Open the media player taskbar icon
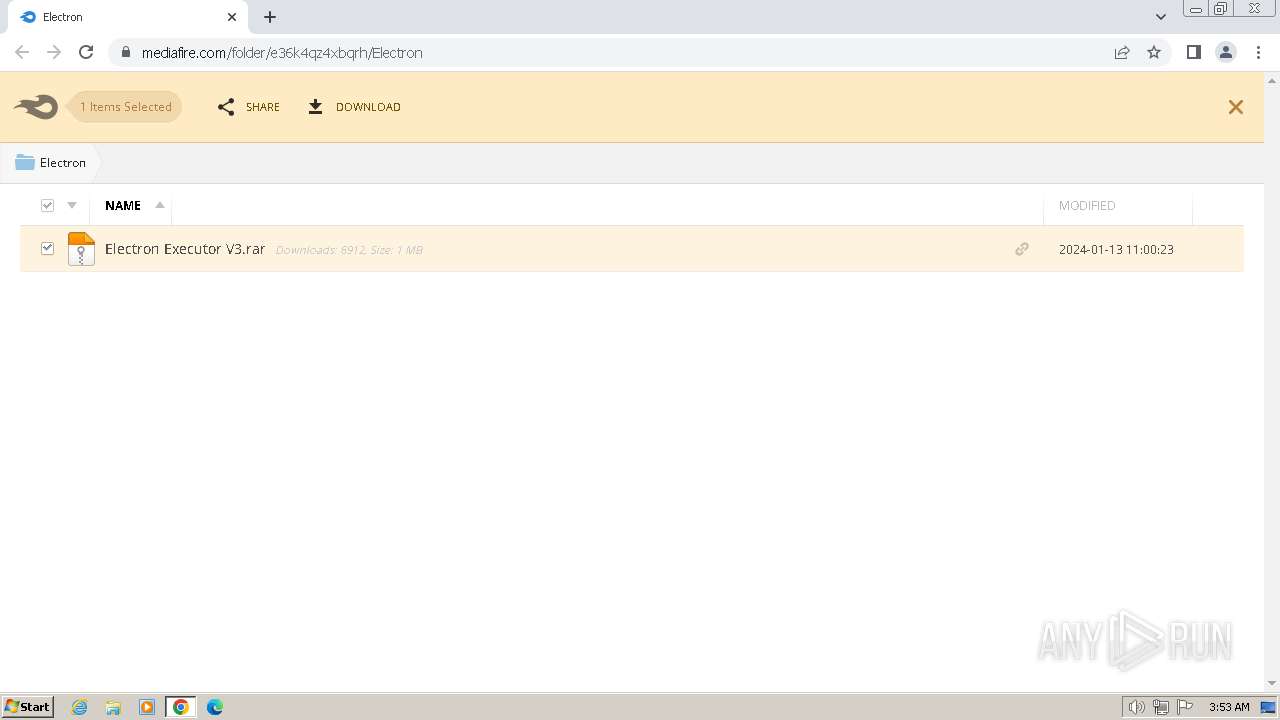The width and height of the screenshot is (1280, 720). pyautogui.click(x=147, y=707)
